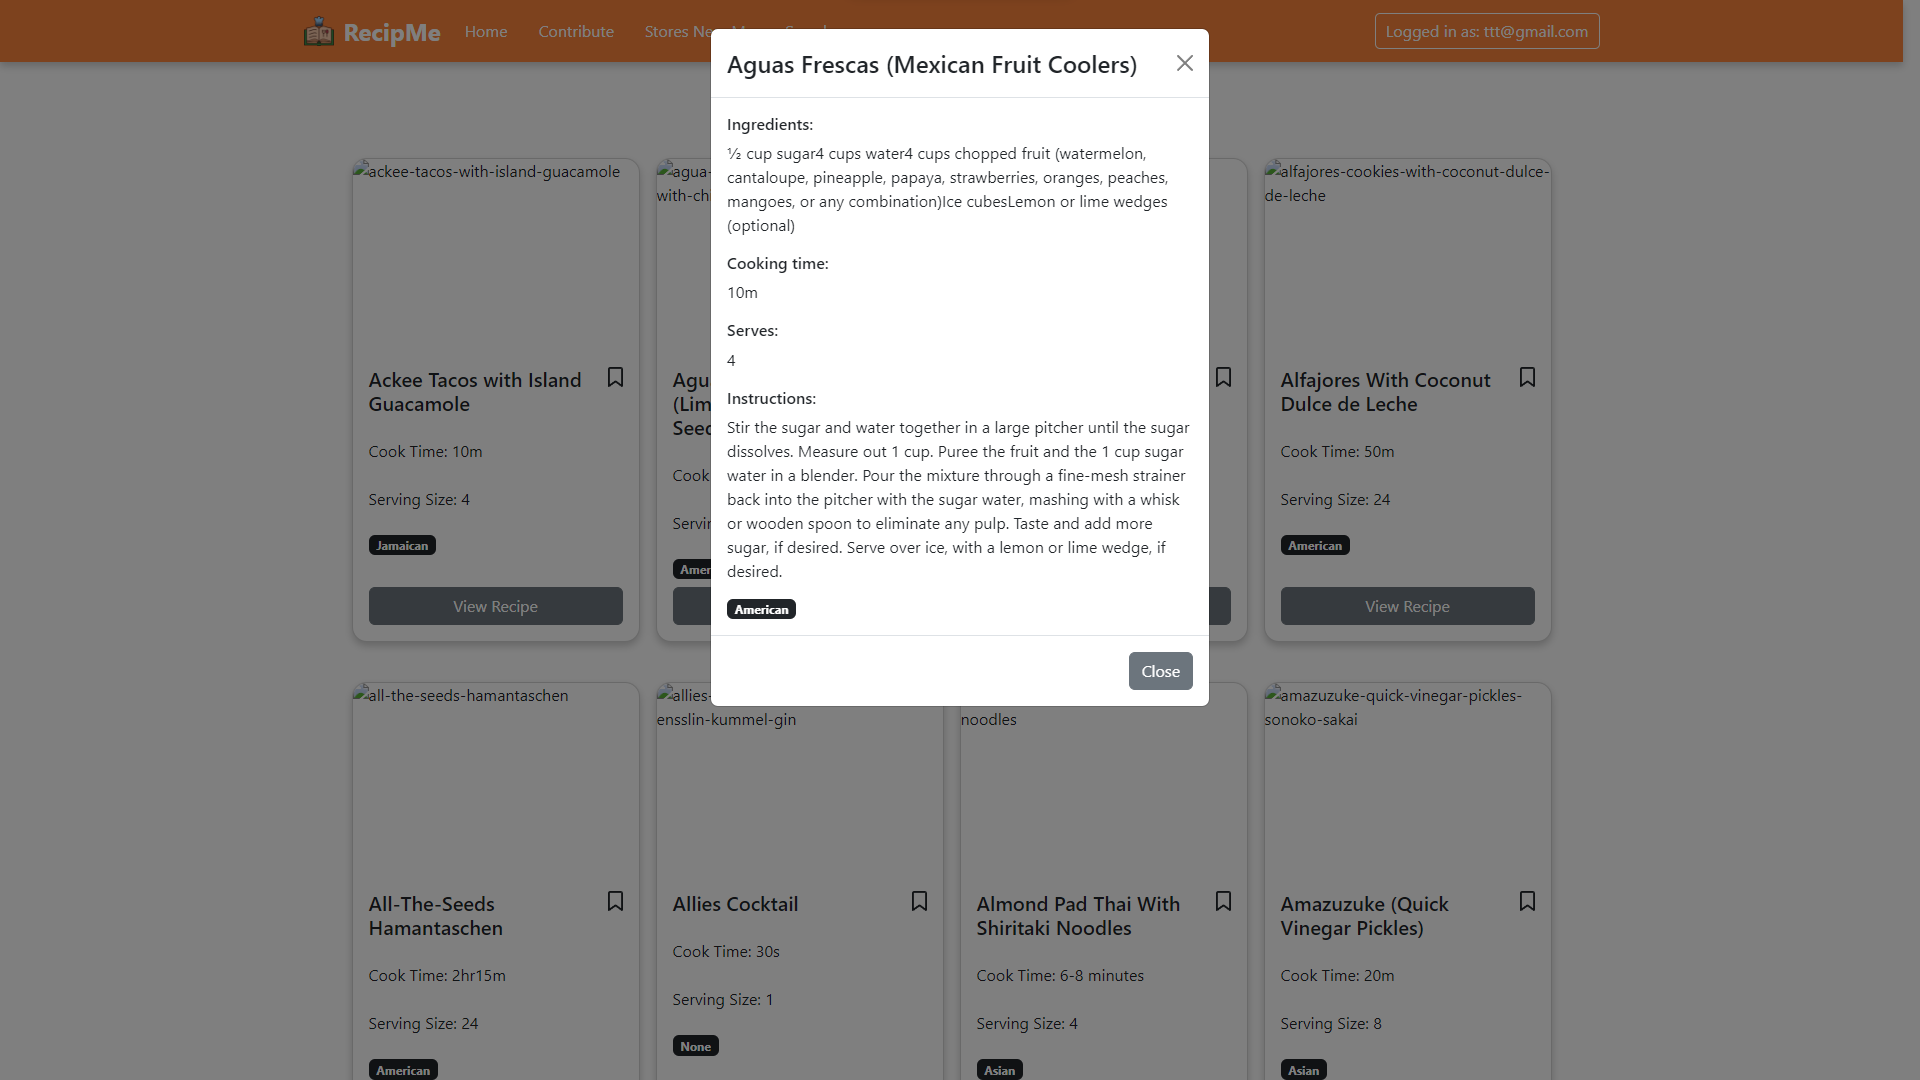The height and width of the screenshot is (1080, 1920).
Task: View Recipe for Alfajores With Coconut Dulce de Leche
Action: (x=1408, y=606)
